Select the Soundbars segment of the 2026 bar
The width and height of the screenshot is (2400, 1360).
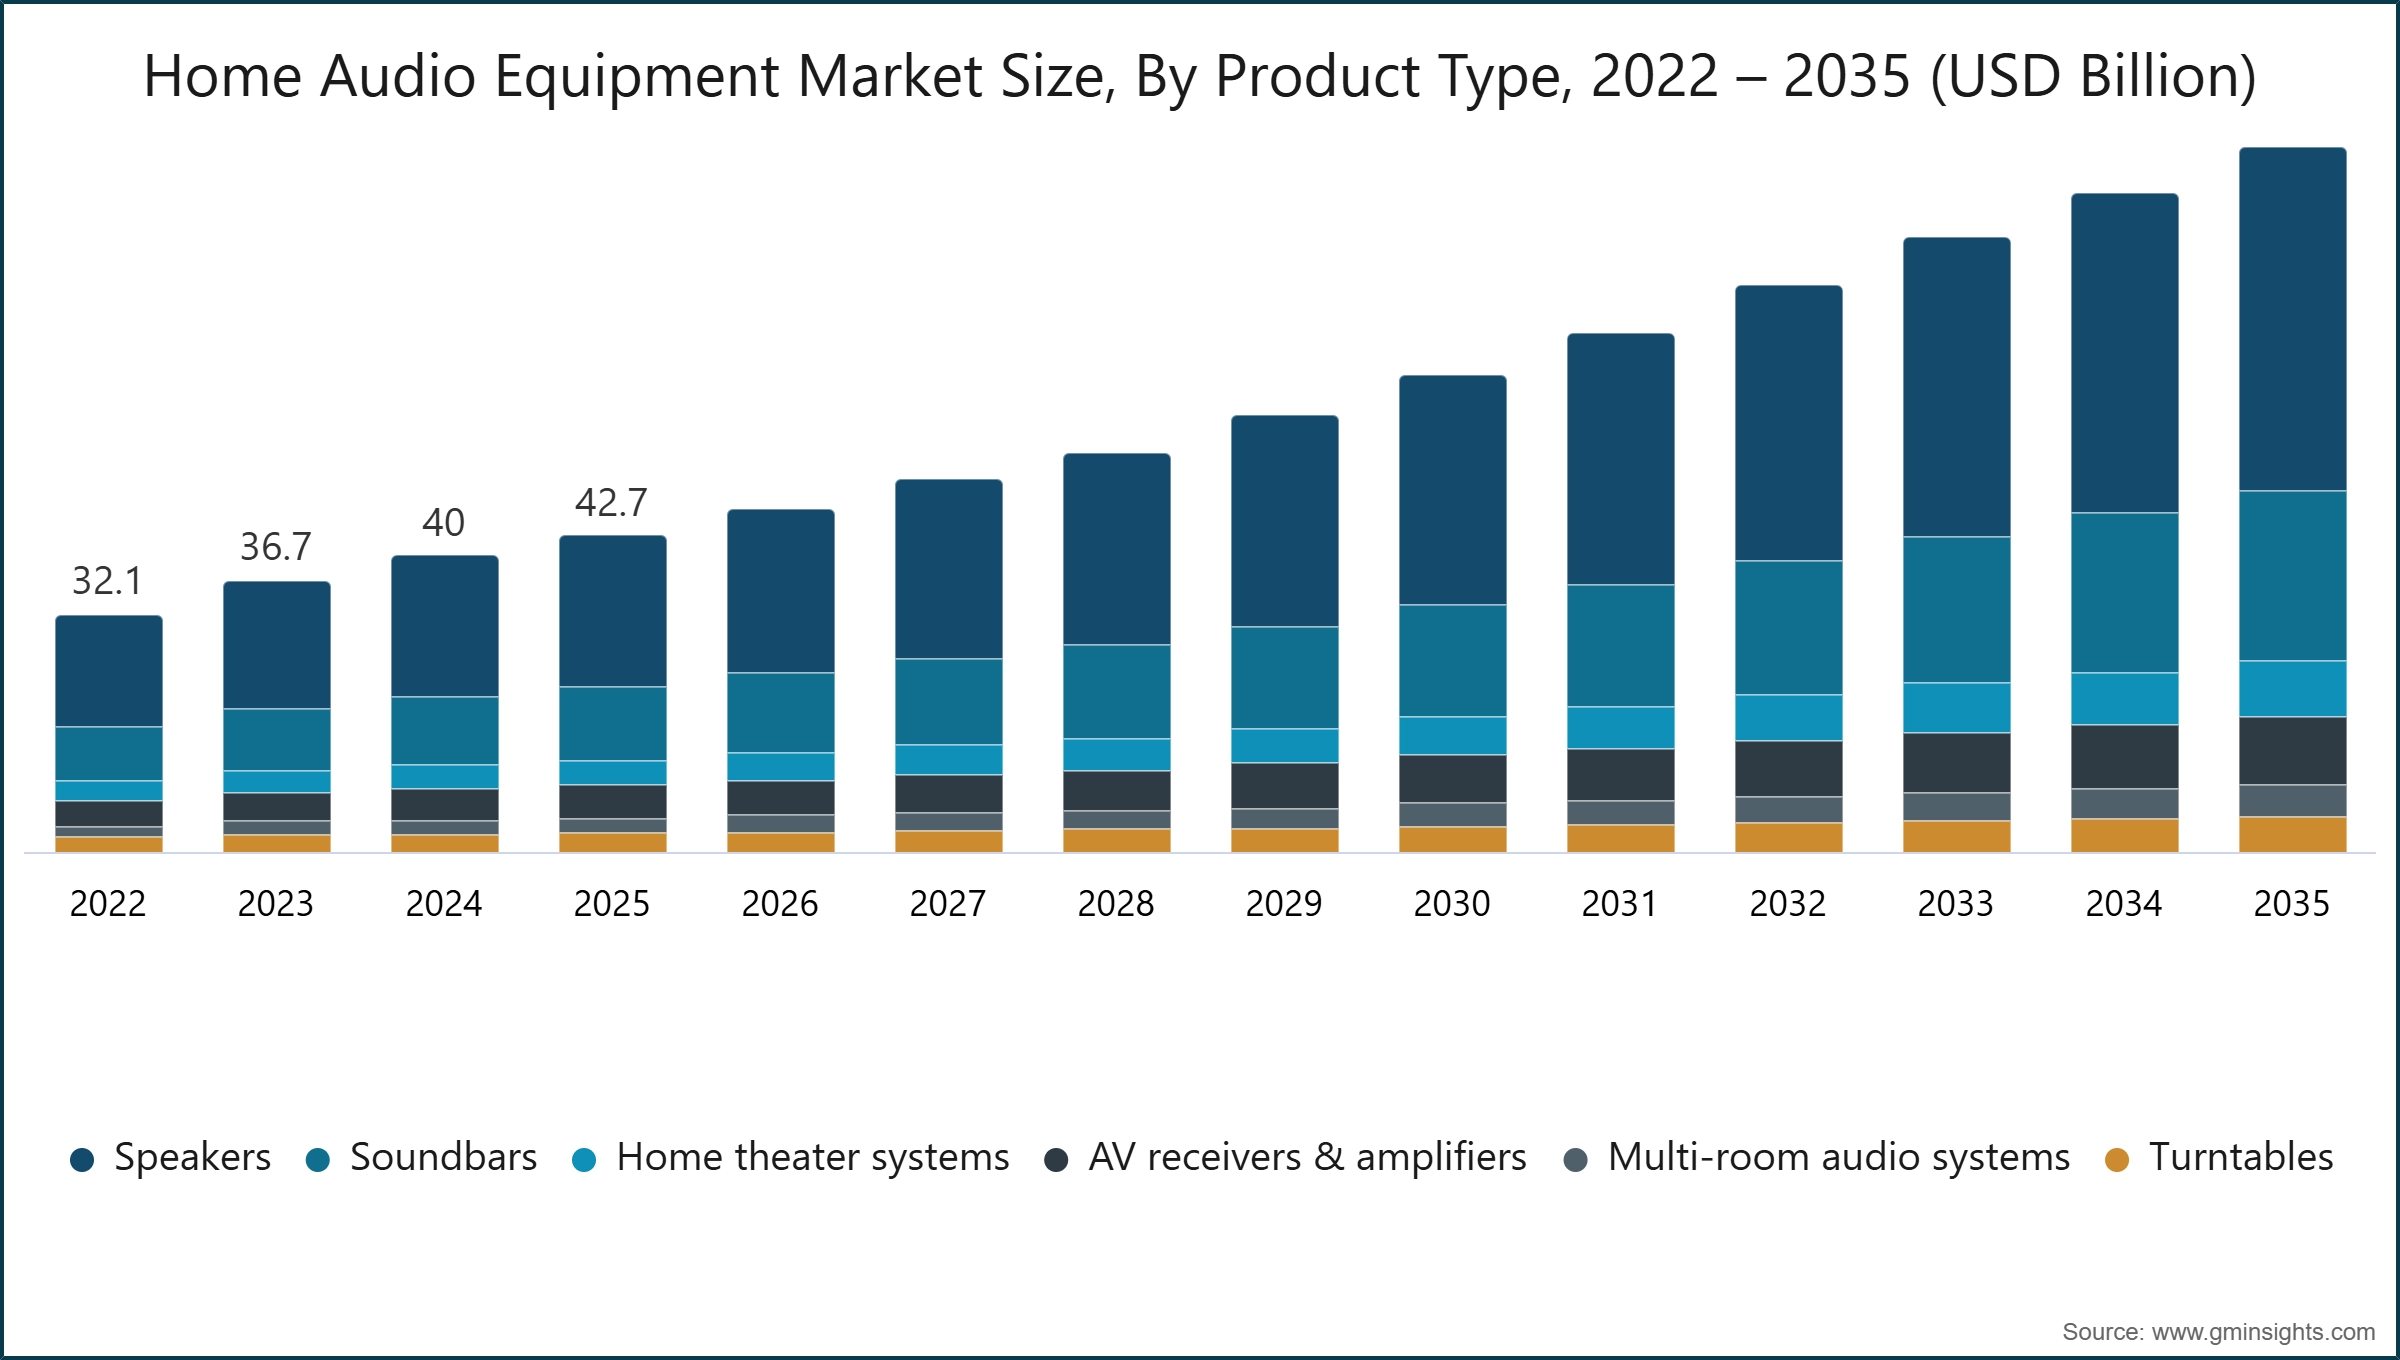[781, 713]
